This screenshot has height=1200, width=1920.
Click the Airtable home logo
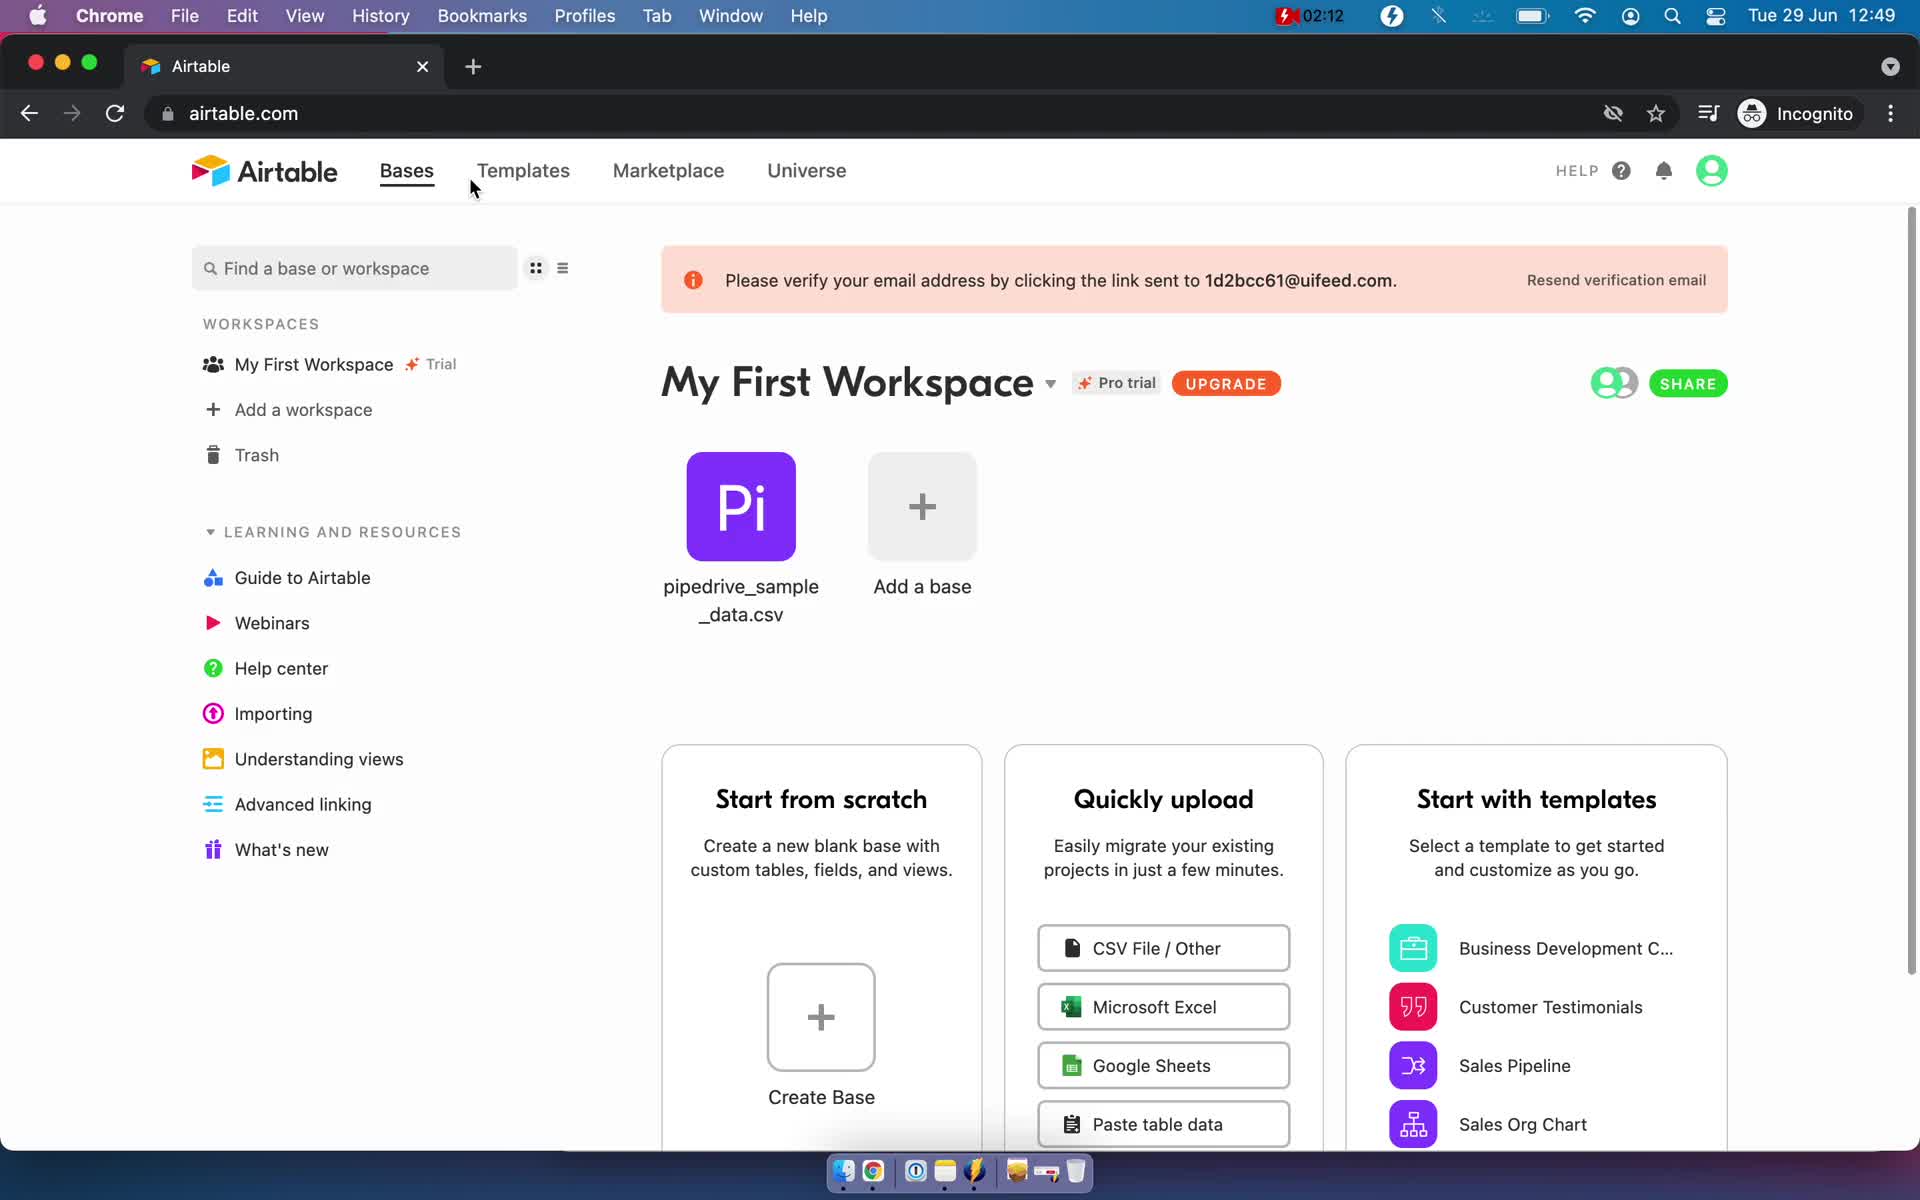click(265, 170)
